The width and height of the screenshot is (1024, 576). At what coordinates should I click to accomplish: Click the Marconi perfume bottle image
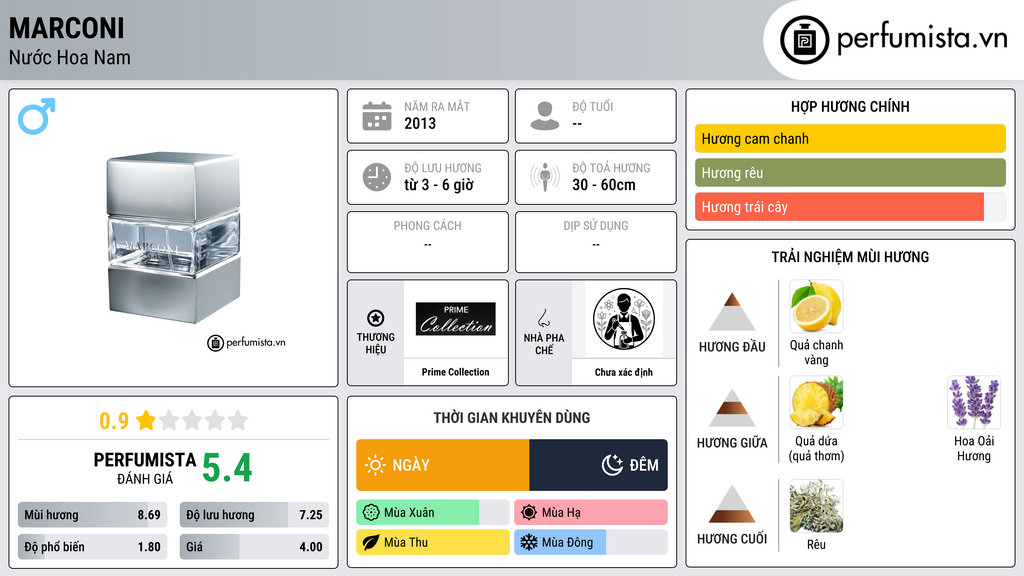coord(174,237)
